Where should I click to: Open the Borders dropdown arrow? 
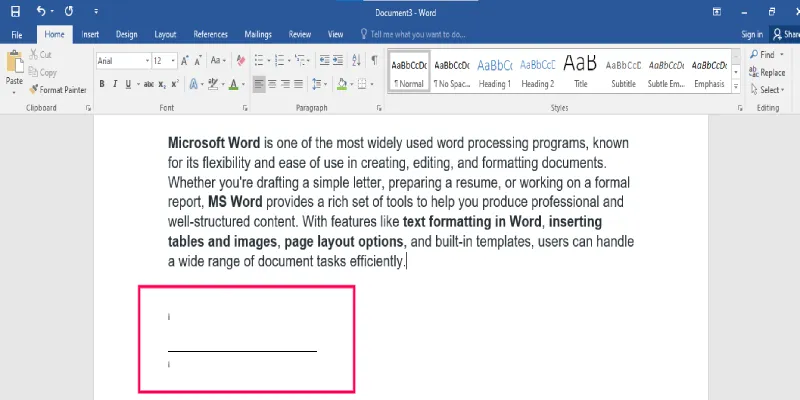pyautogui.click(x=372, y=84)
